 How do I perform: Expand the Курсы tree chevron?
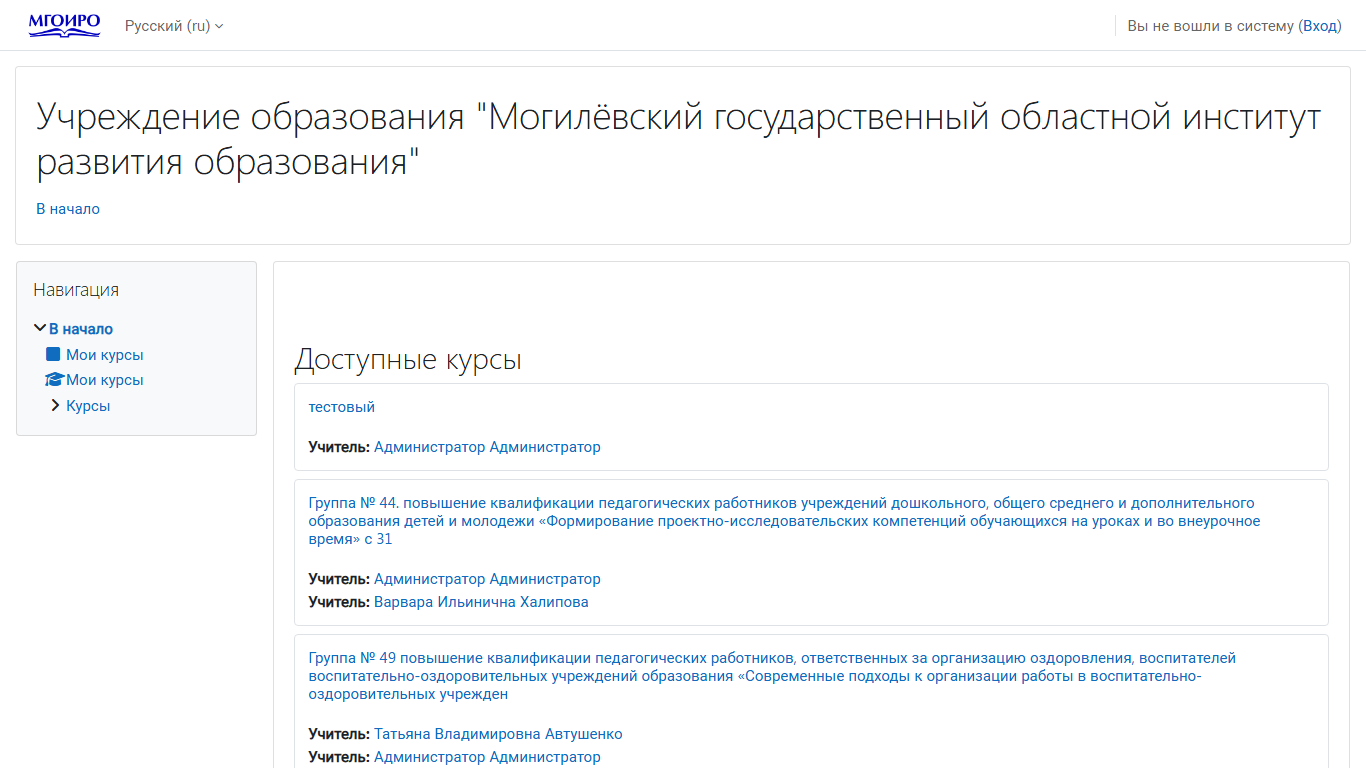pos(56,405)
